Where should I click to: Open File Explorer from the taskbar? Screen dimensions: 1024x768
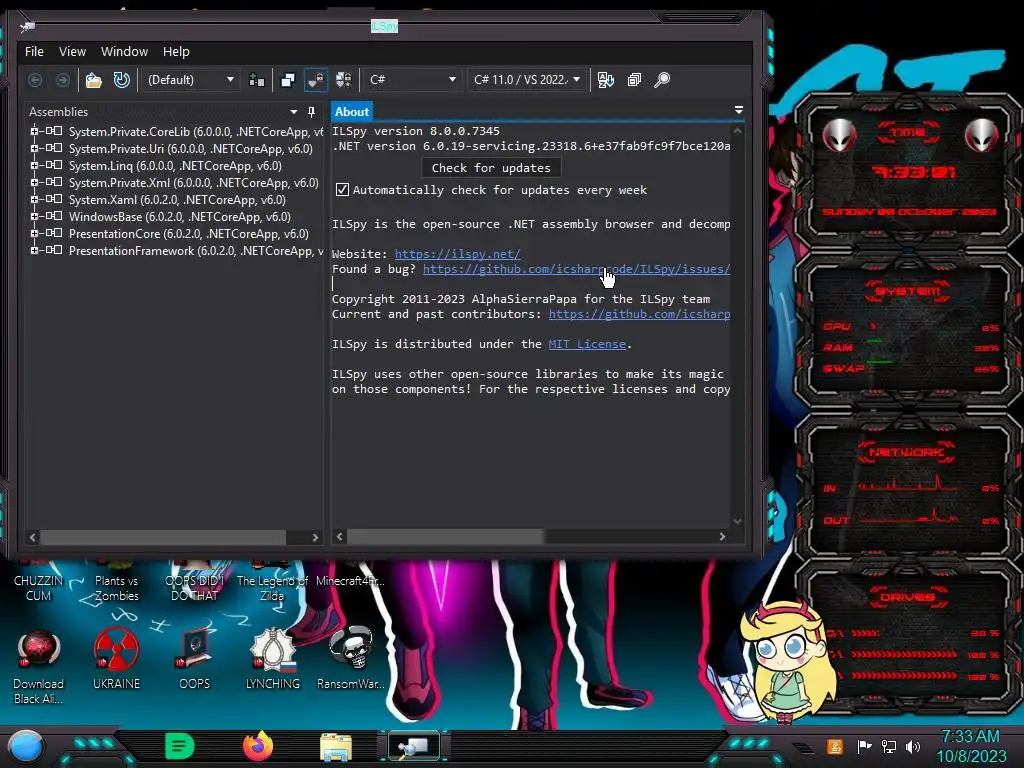(x=336, y=747)
